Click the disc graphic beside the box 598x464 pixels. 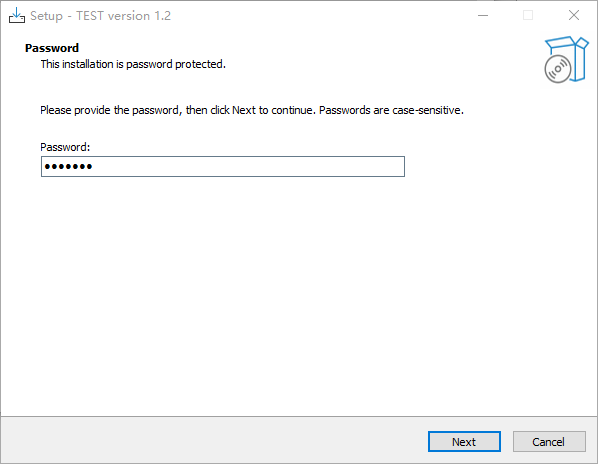pyautogui.click(x=558, y=69)
